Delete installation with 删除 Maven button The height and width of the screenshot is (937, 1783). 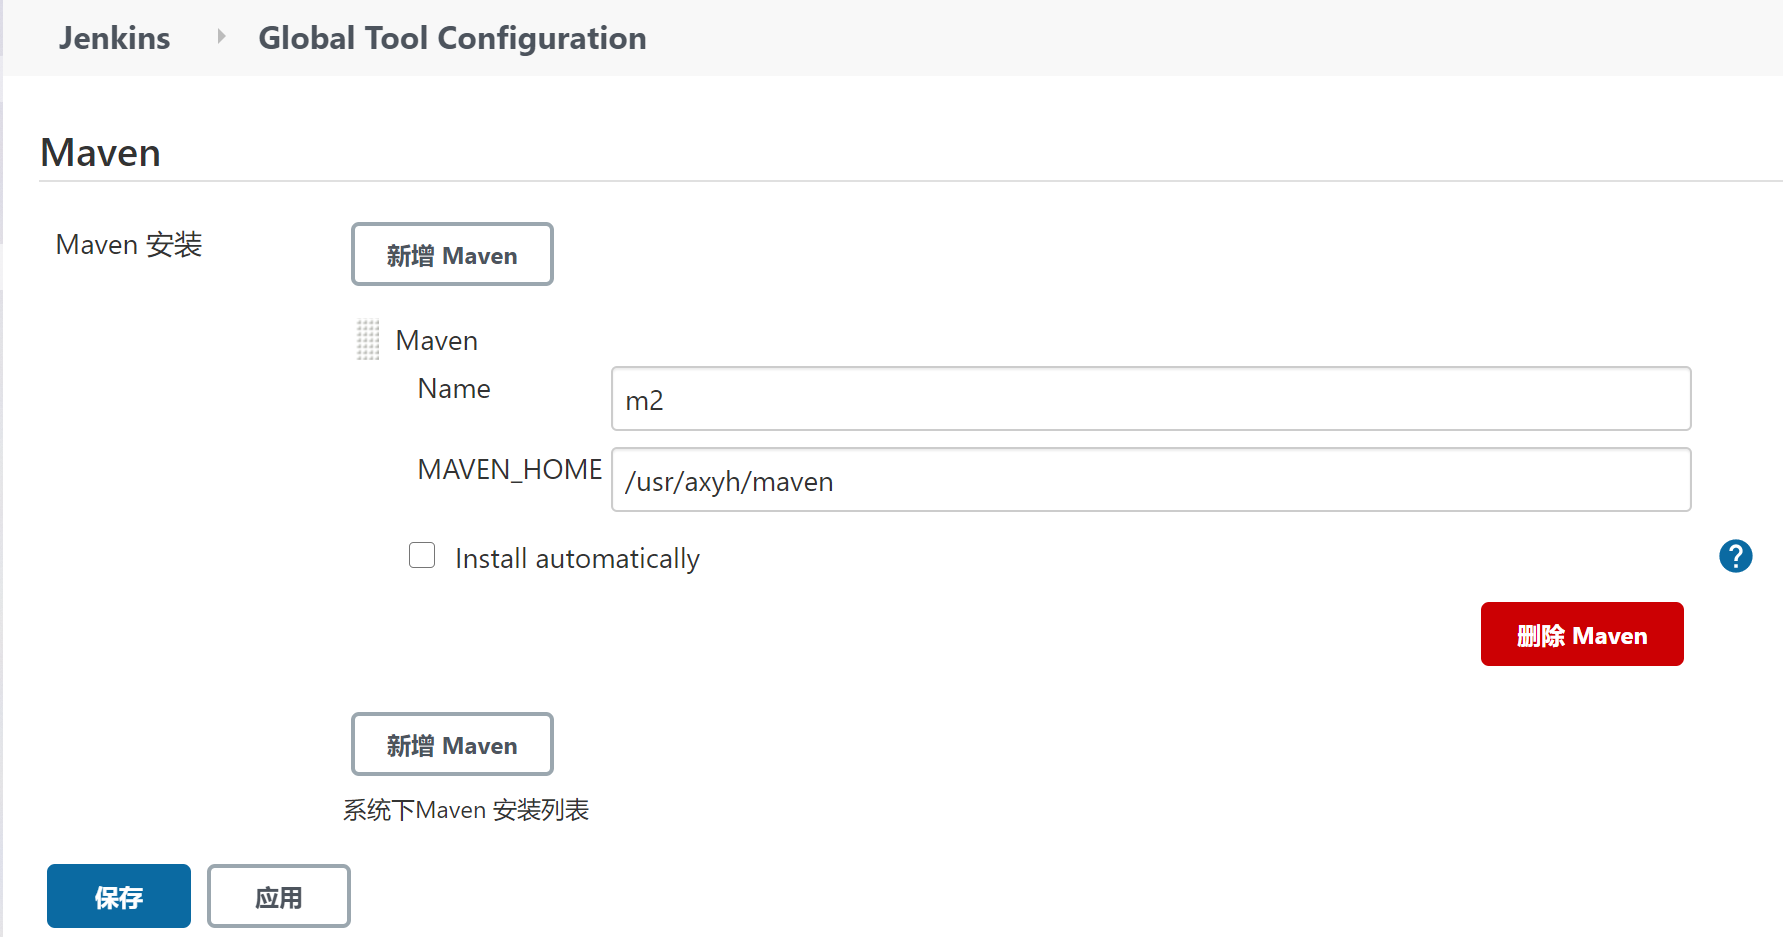pyautogui.click(x=1582, y=634)
